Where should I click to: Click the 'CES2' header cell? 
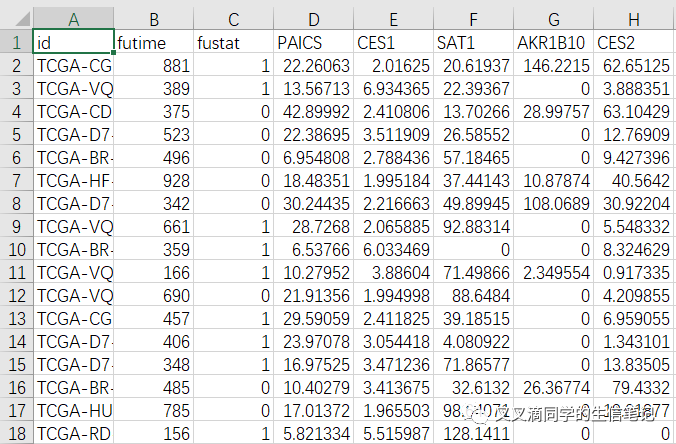coord(634,42)
